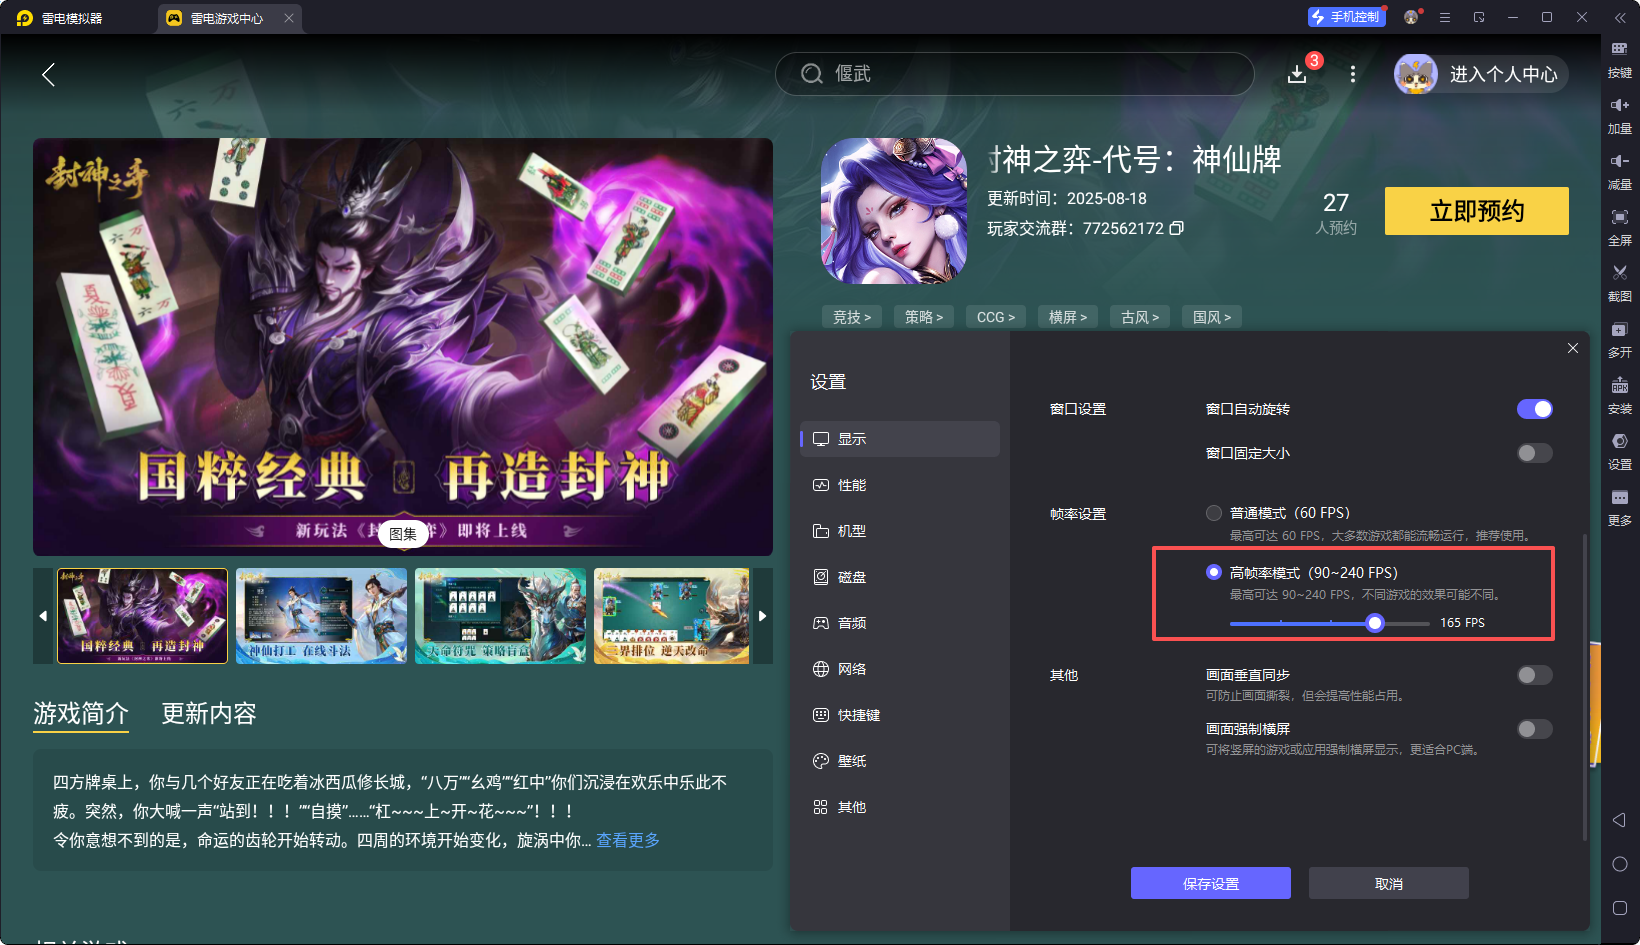Open 多开 multi-instance manager
The height and width of the screenshot is (945, 1640).
[1620, 338]
